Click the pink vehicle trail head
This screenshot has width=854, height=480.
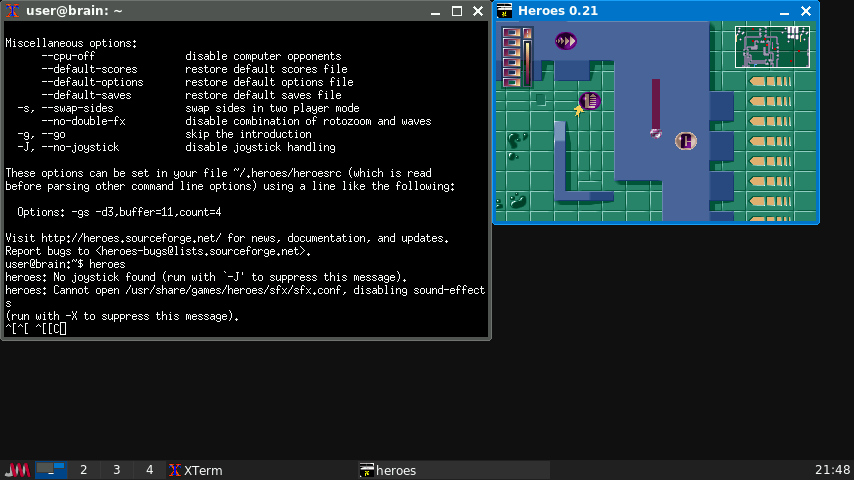pyautogui.click(x=656, y=131)
